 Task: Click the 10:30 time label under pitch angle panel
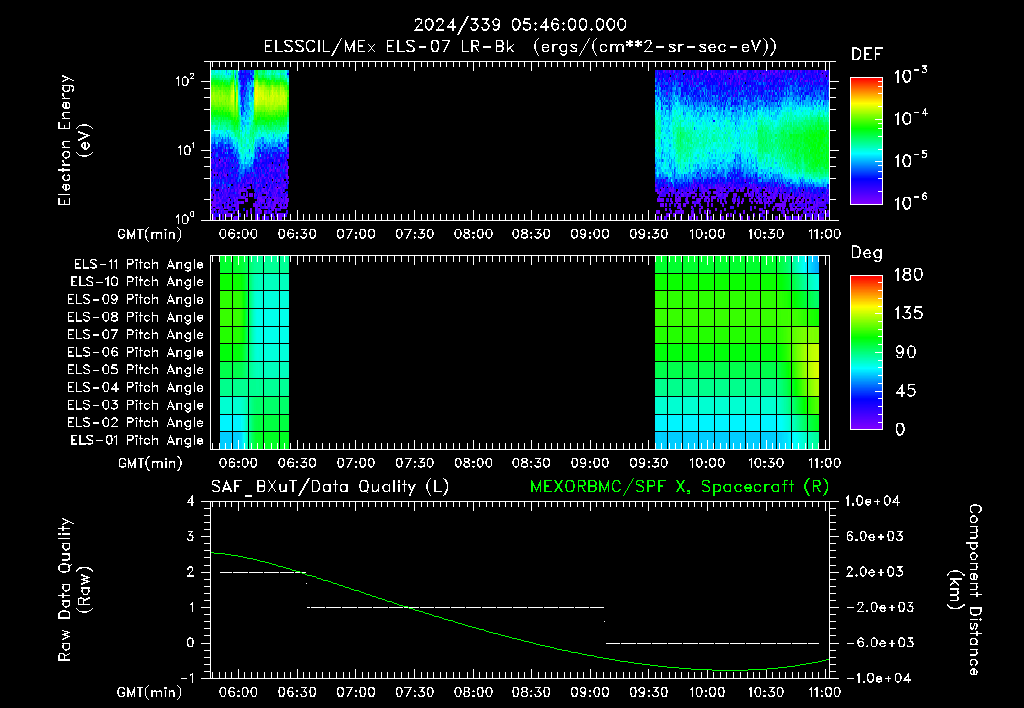click(x=765, y=463)
